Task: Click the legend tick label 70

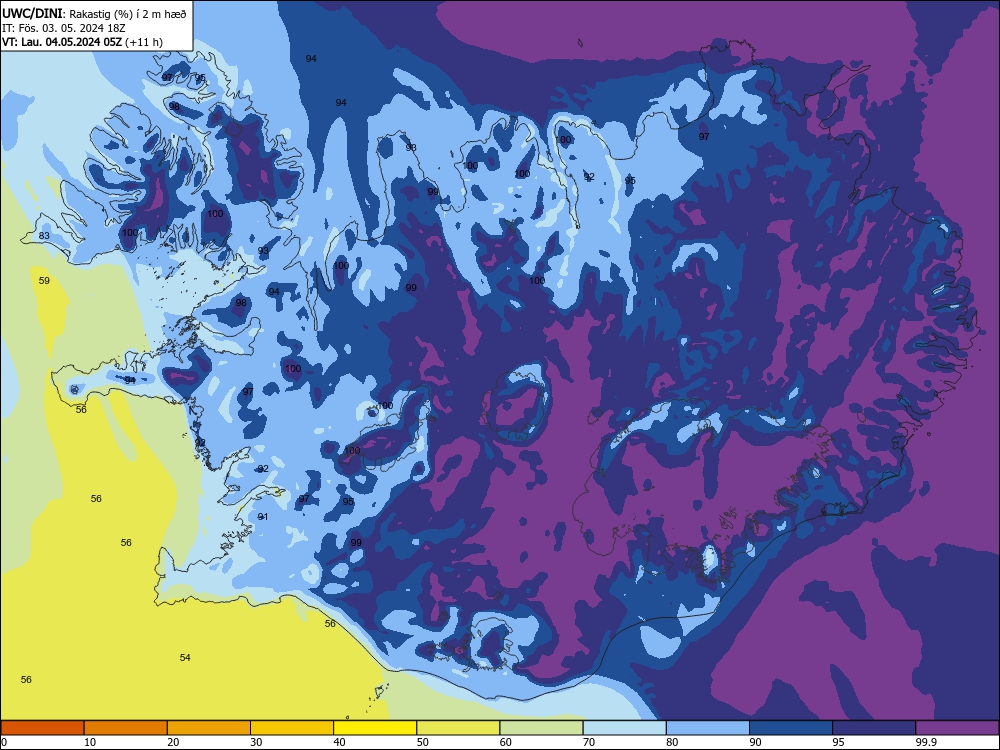Action: pyautogui.click(x=589, y=742)
